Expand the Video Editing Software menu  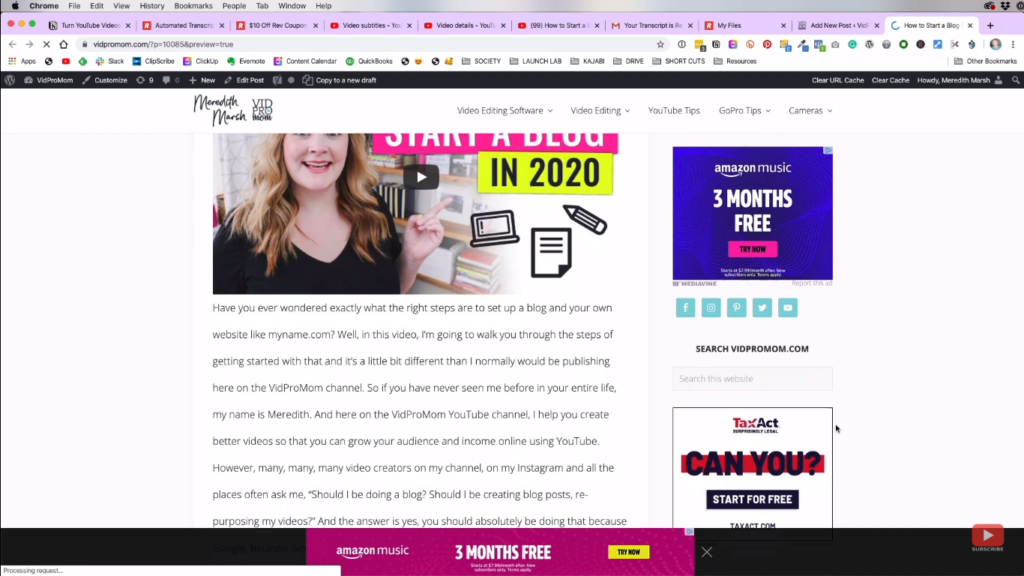(x=504, y=110)
